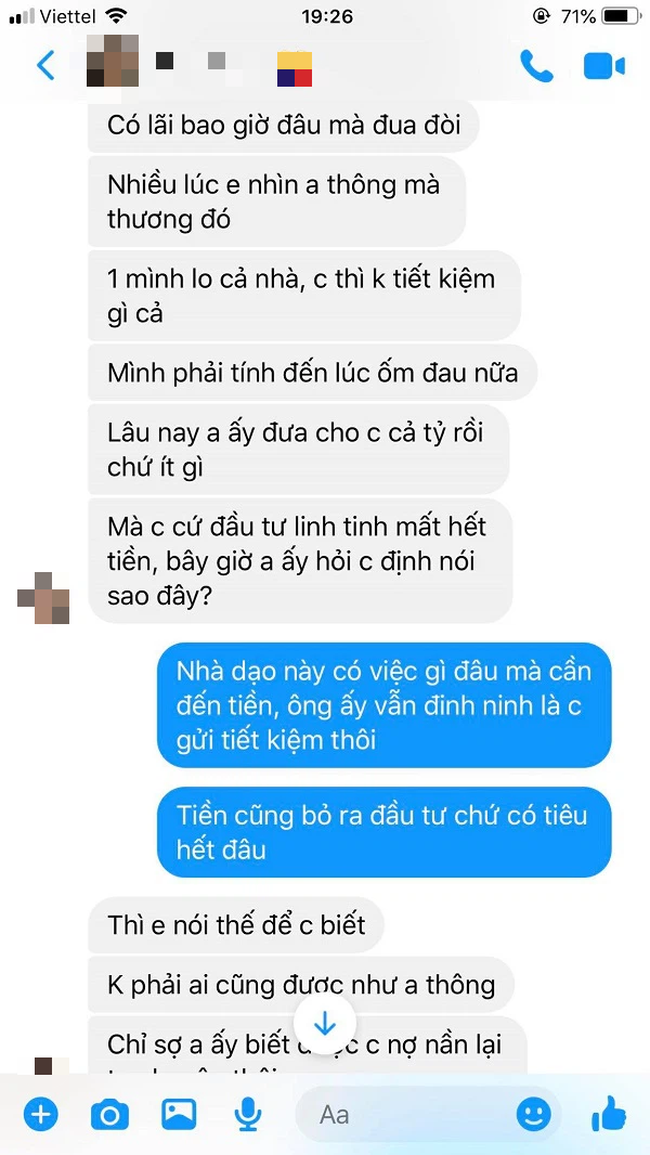Image resolution: width=650 pixels, height=1155 pixels.
Task: Open emoji picker smiley icon
Action: pos(534,1115)
